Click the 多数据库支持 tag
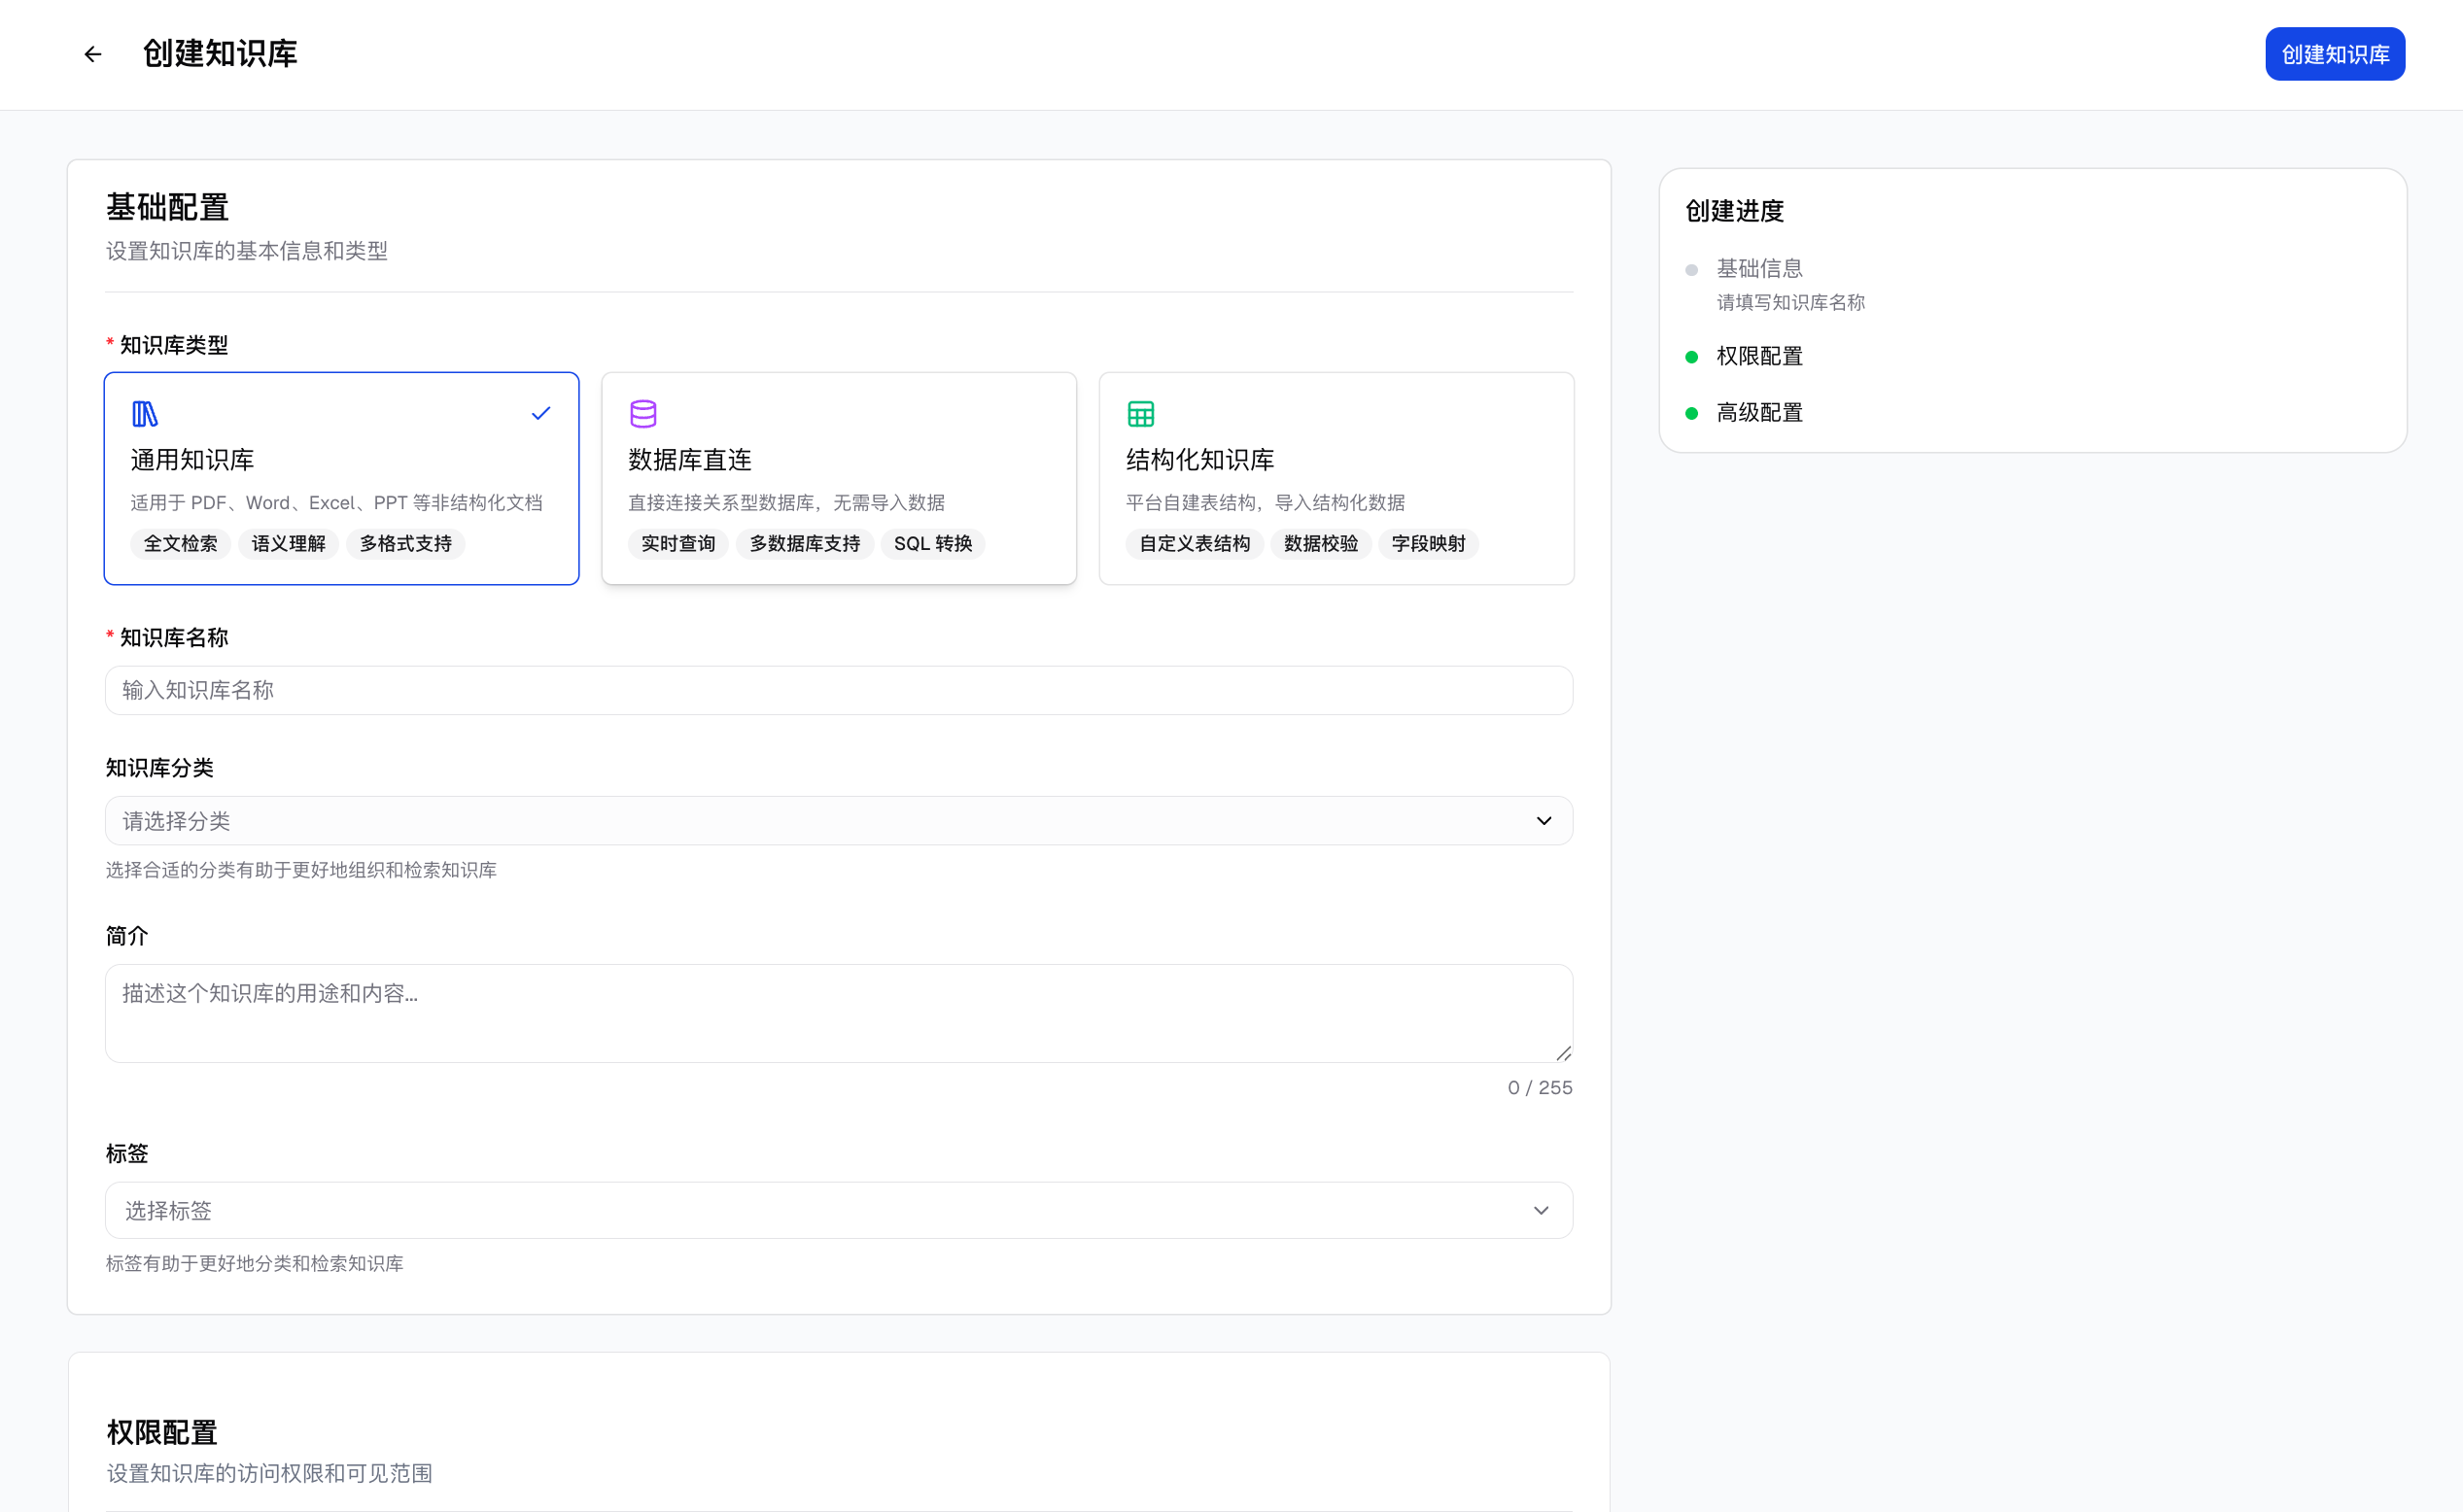Viewport: 2463px width, 1512px height. tap(805, 543)
